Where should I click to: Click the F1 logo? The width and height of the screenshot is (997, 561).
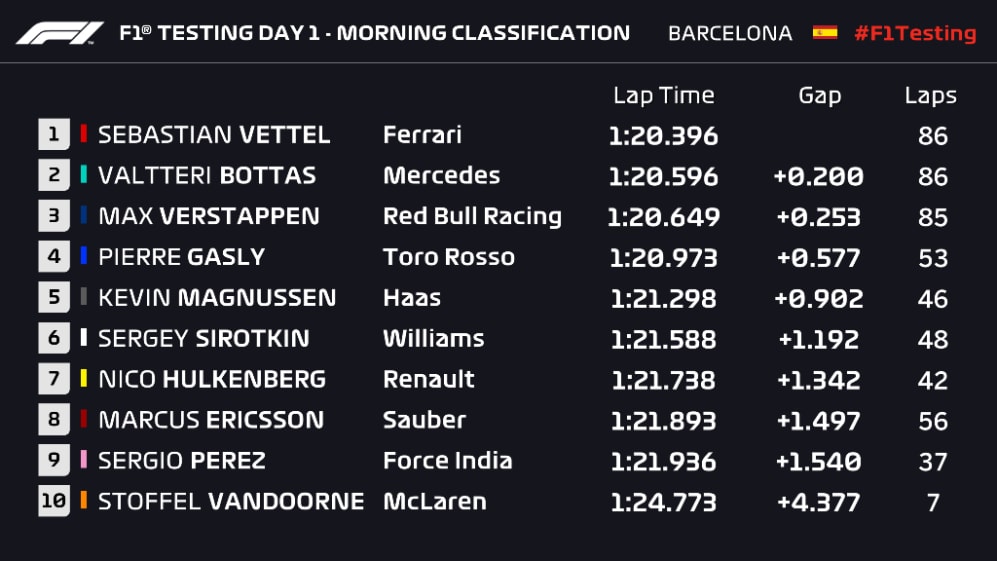coord(60,33)
